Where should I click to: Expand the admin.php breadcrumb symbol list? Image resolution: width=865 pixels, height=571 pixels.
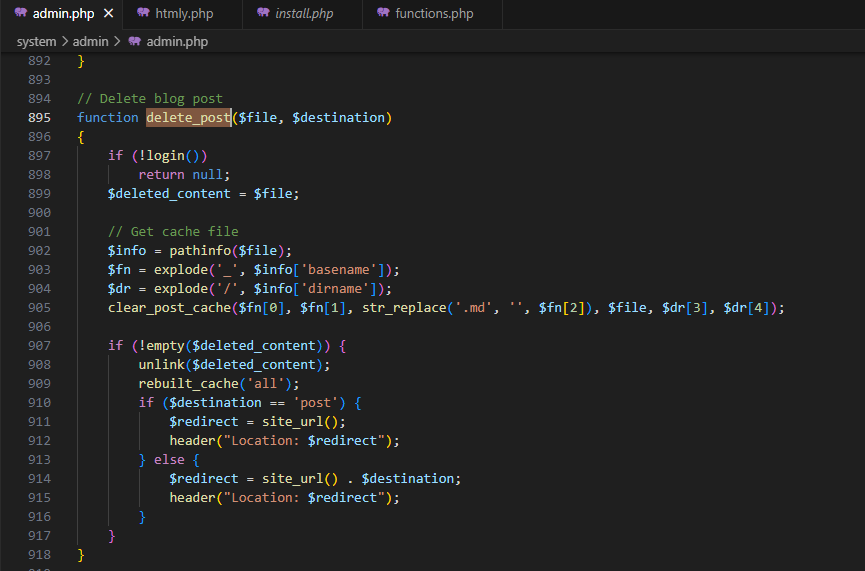click(x=177, y=42)
